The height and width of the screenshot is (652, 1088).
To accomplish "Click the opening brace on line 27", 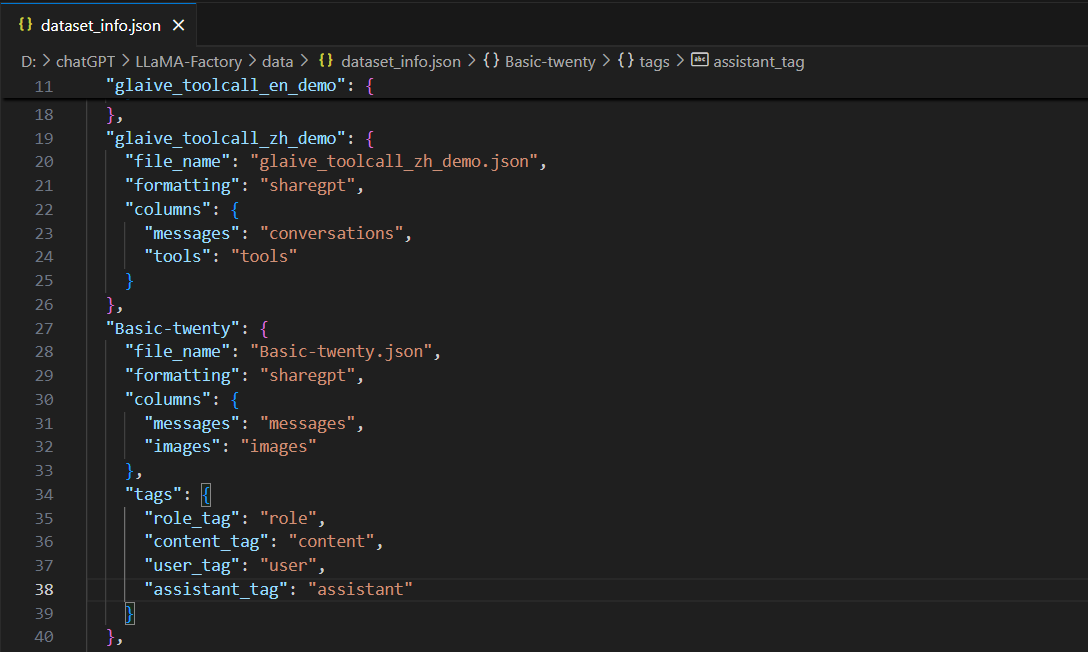I will tap(264, 328).
